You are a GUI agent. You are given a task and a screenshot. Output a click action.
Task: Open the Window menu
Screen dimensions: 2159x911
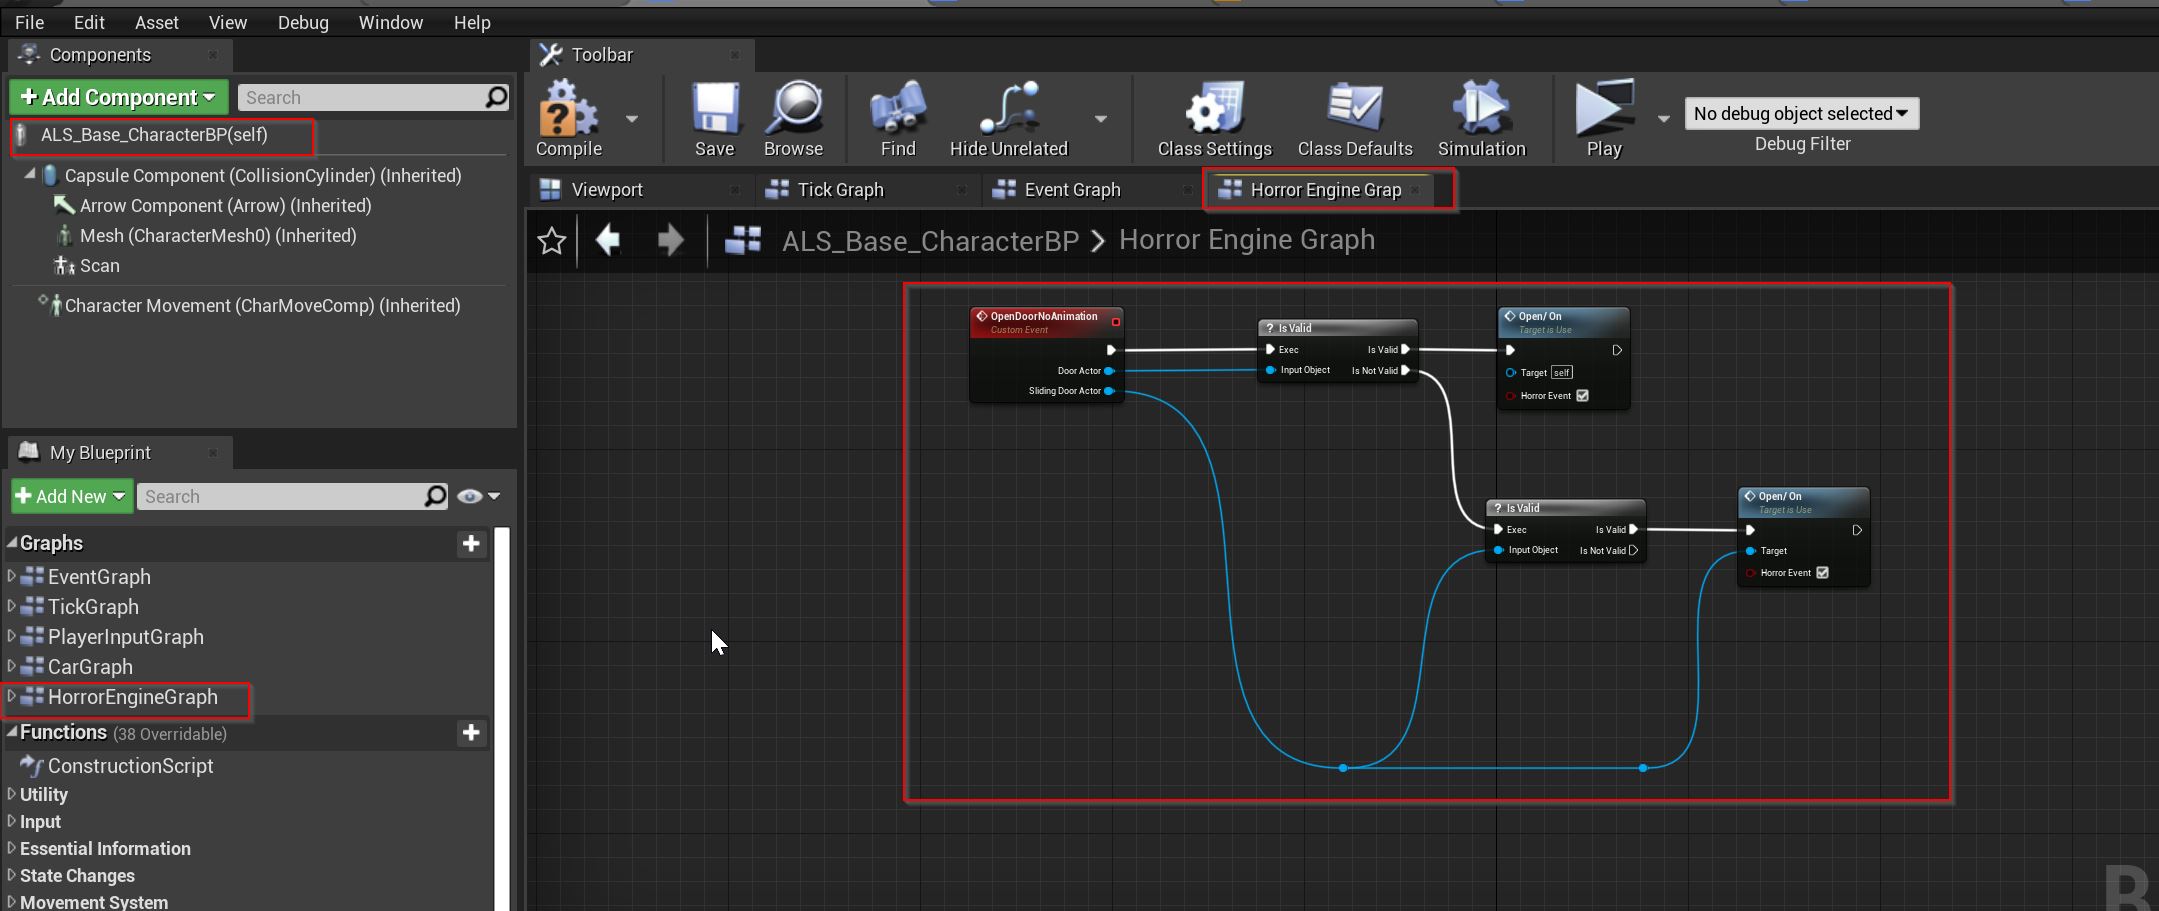(x=390, y=22)
